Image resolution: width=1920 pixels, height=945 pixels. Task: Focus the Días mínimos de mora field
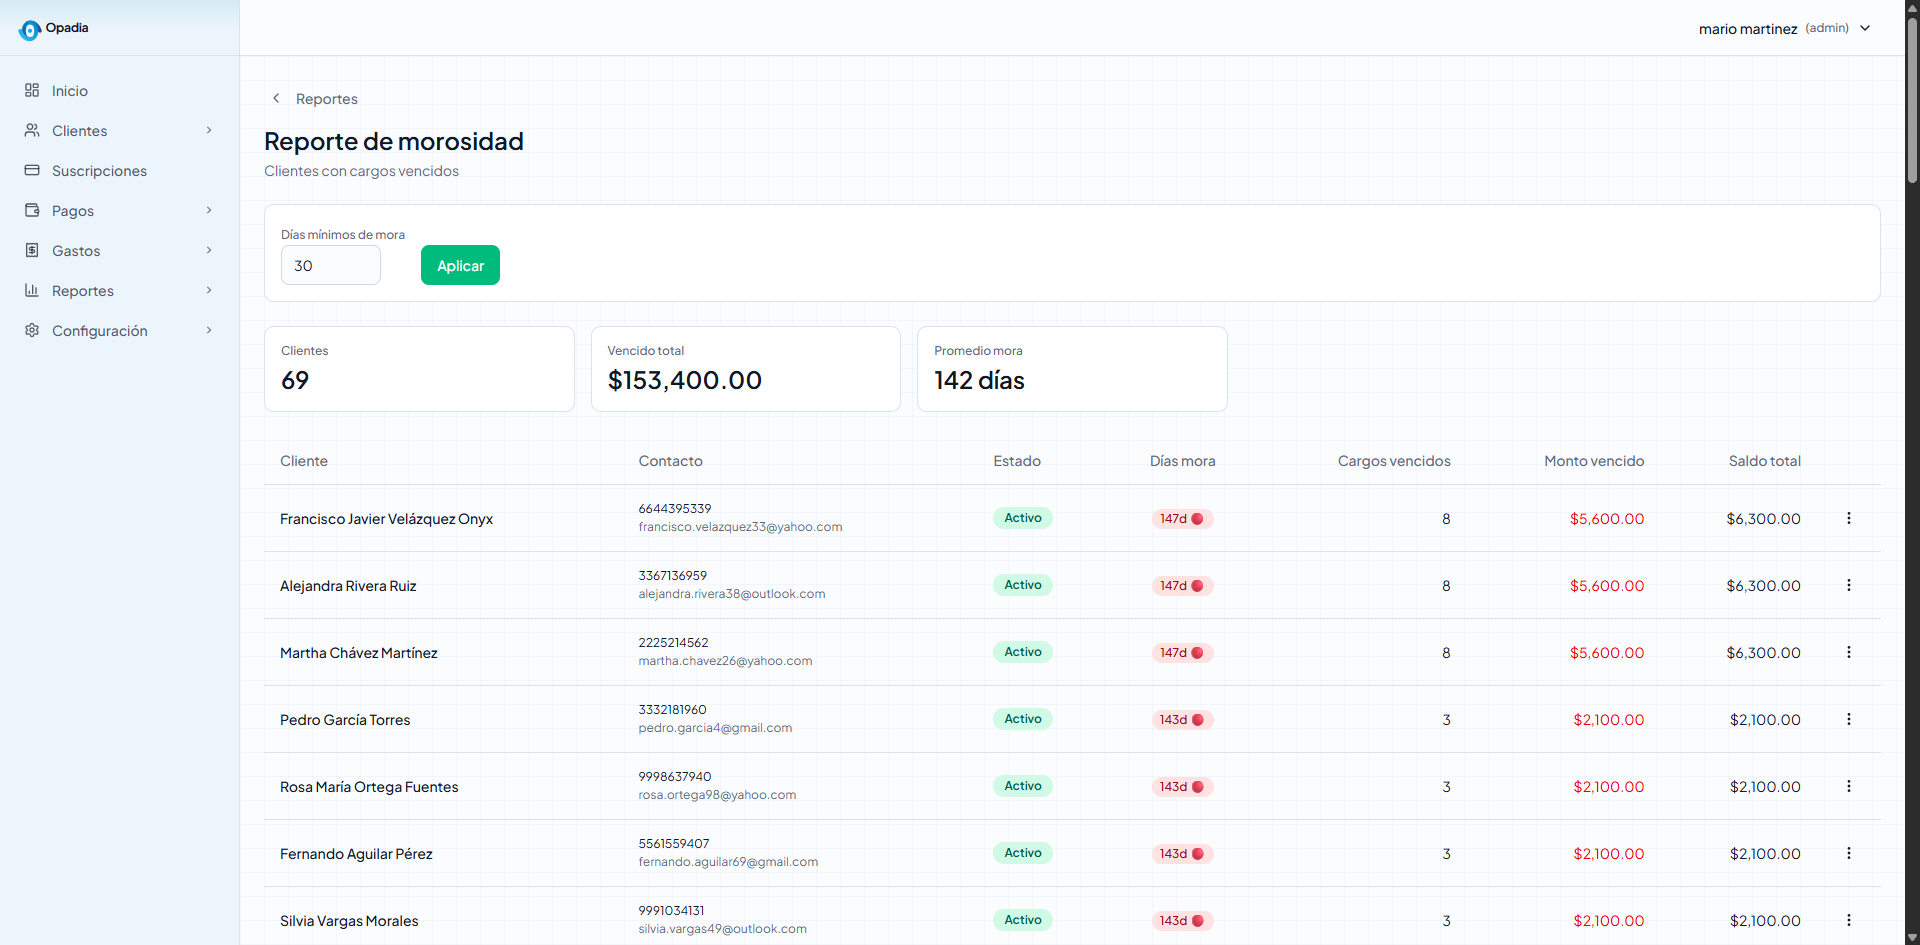(x=331, y=265)
